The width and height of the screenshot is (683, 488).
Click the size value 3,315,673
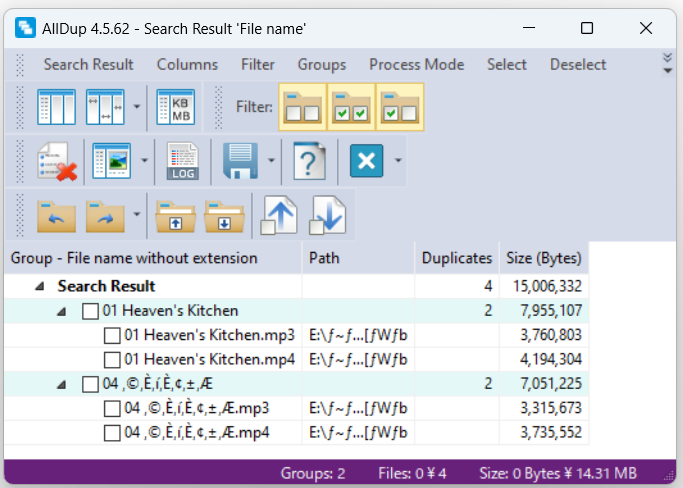pos(551,408)
